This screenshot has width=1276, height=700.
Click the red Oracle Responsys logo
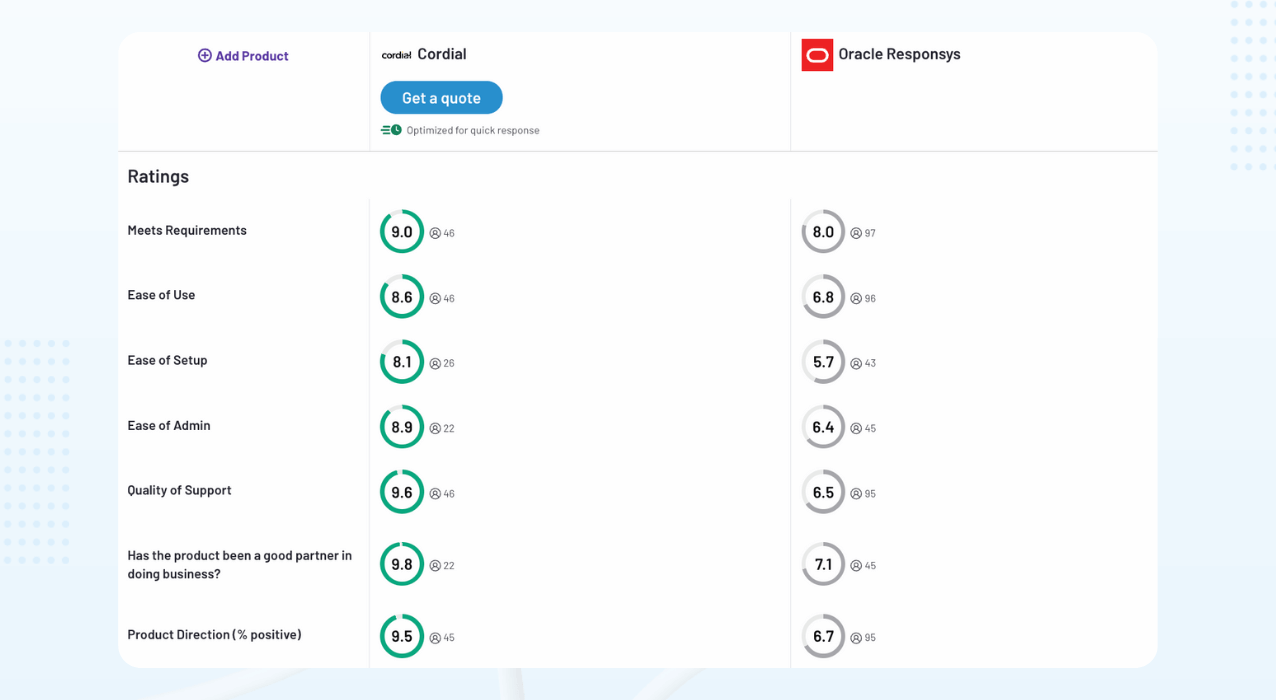(x=817, y=55)
